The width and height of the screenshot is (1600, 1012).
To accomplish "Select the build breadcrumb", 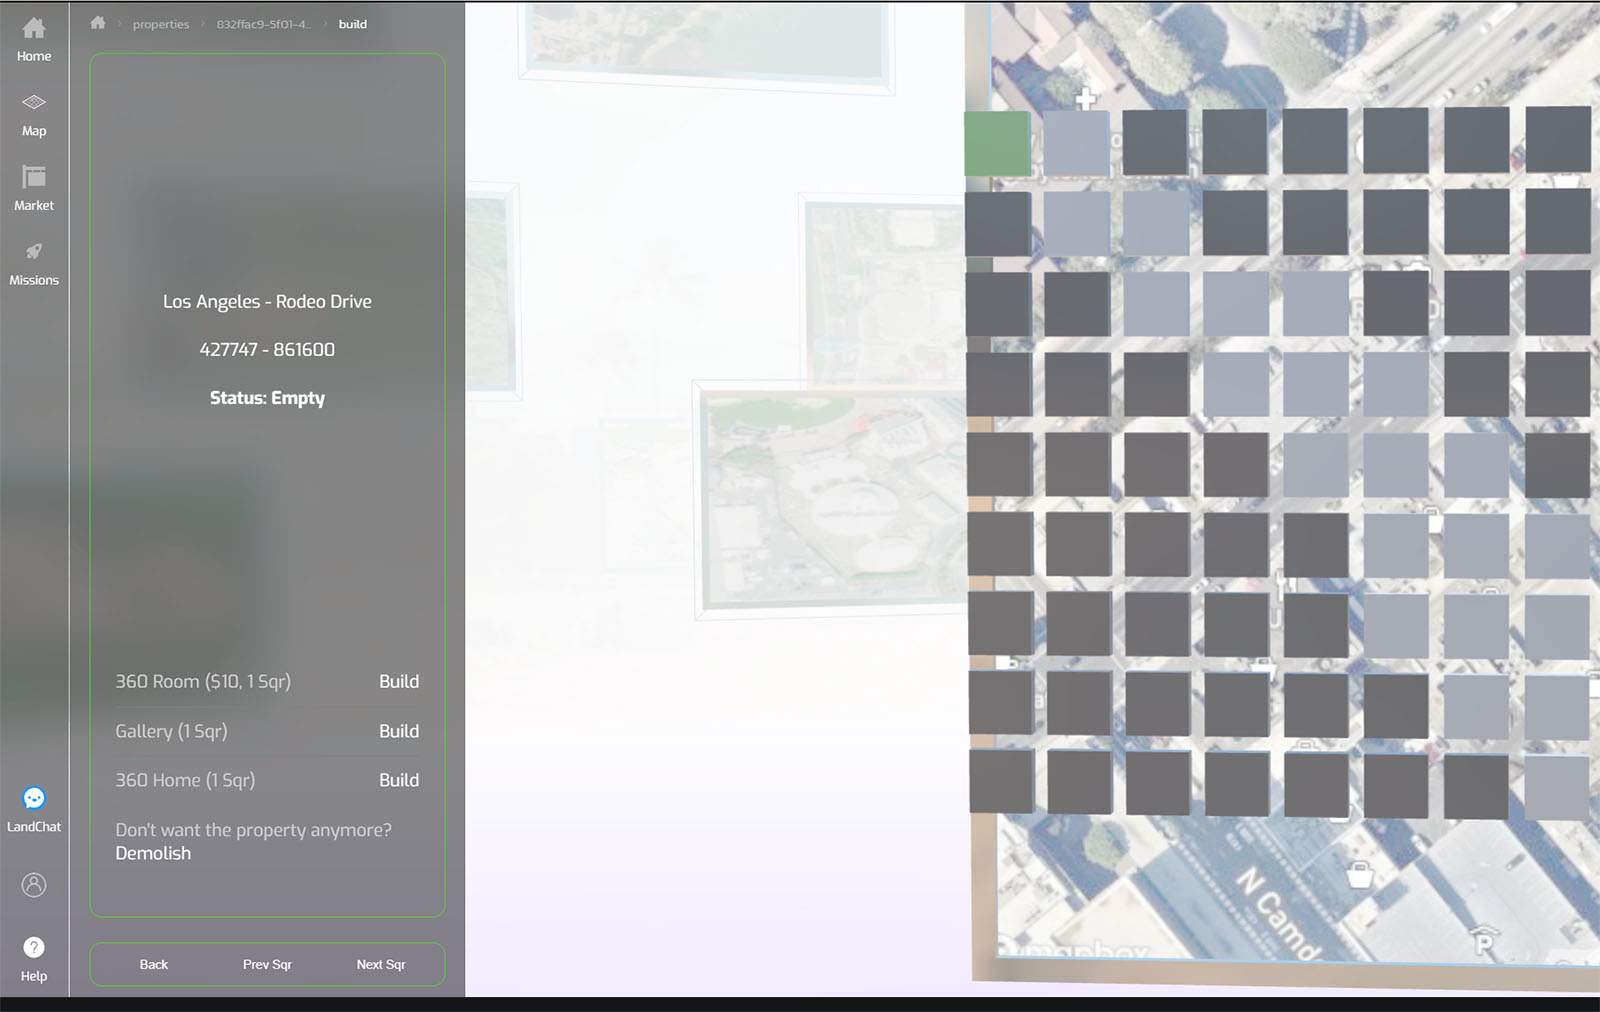I will (353, 24).
